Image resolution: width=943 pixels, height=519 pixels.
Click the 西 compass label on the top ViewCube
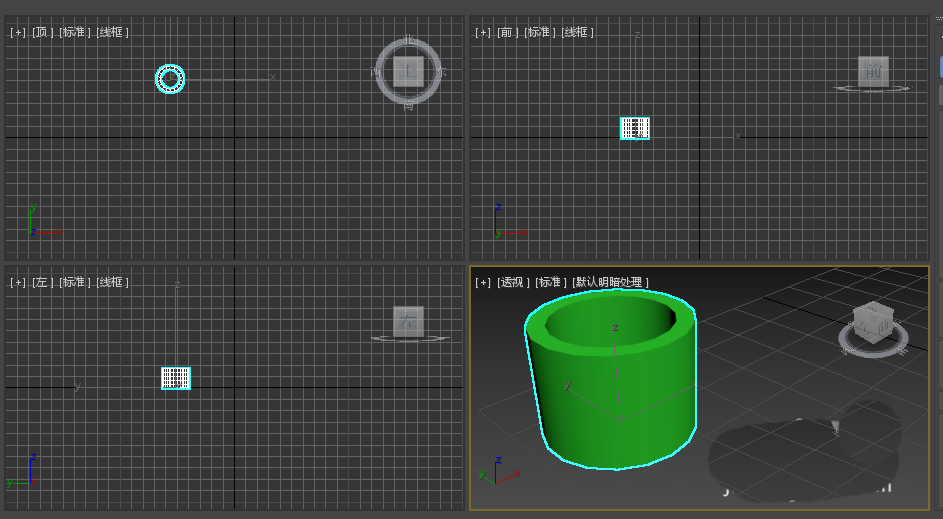pyautogui.click(x=376, y=72)
